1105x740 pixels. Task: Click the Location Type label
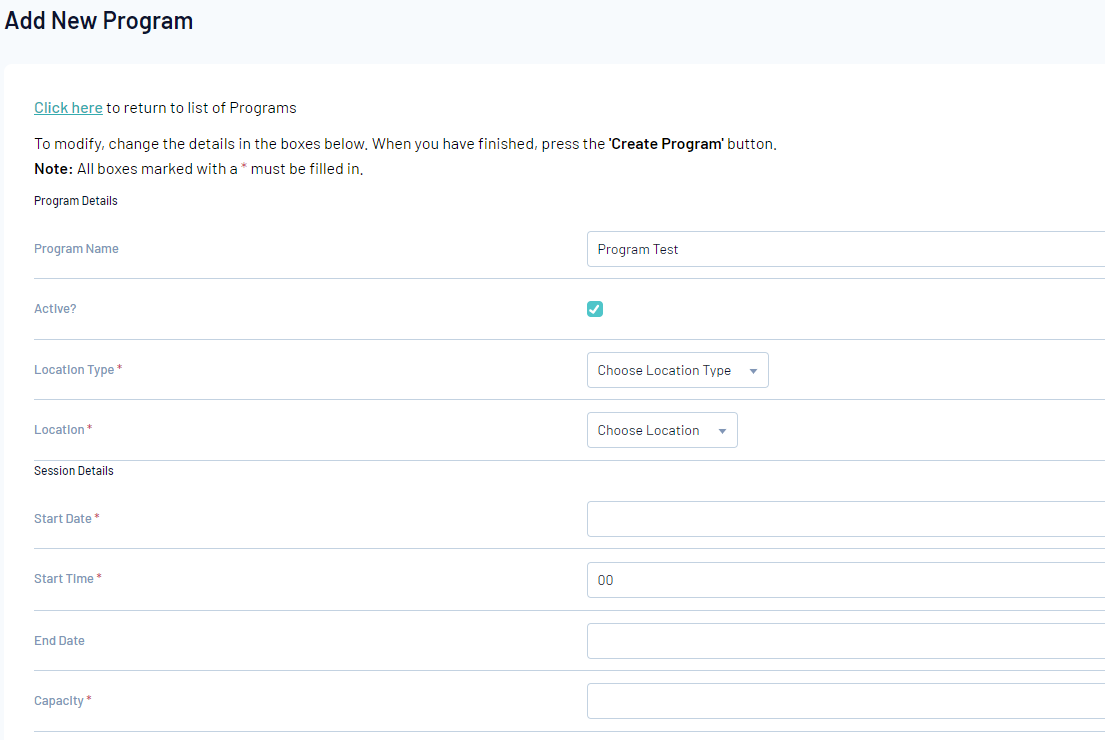74,370
